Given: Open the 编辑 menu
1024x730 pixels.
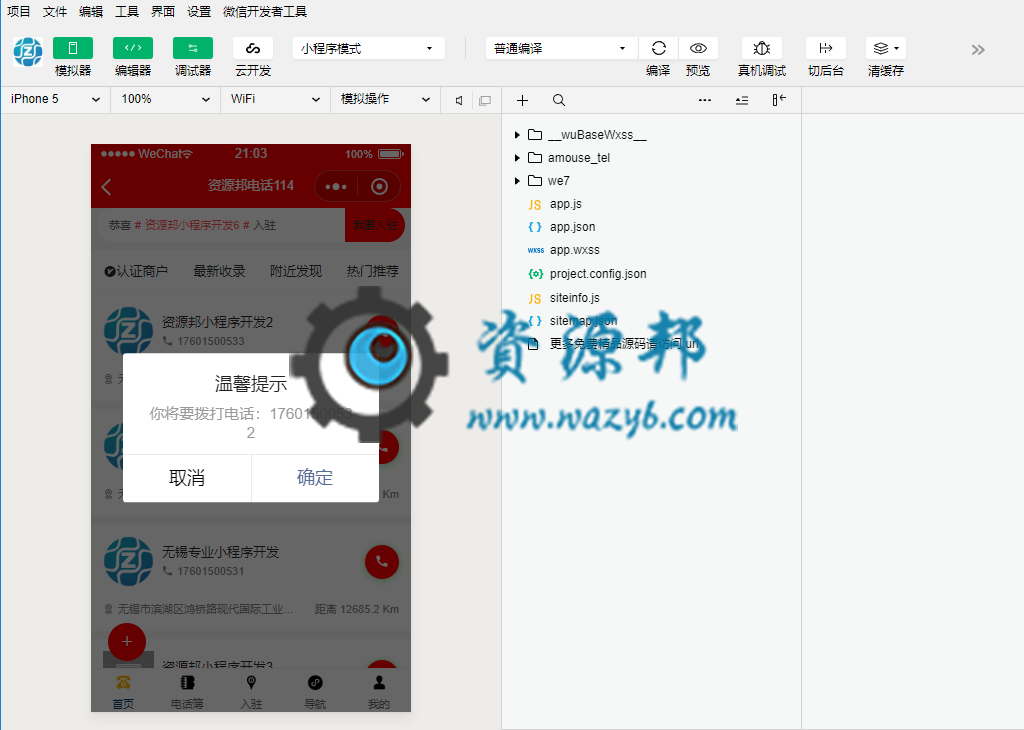Looking at the screenshot, I should pos(91,11).
